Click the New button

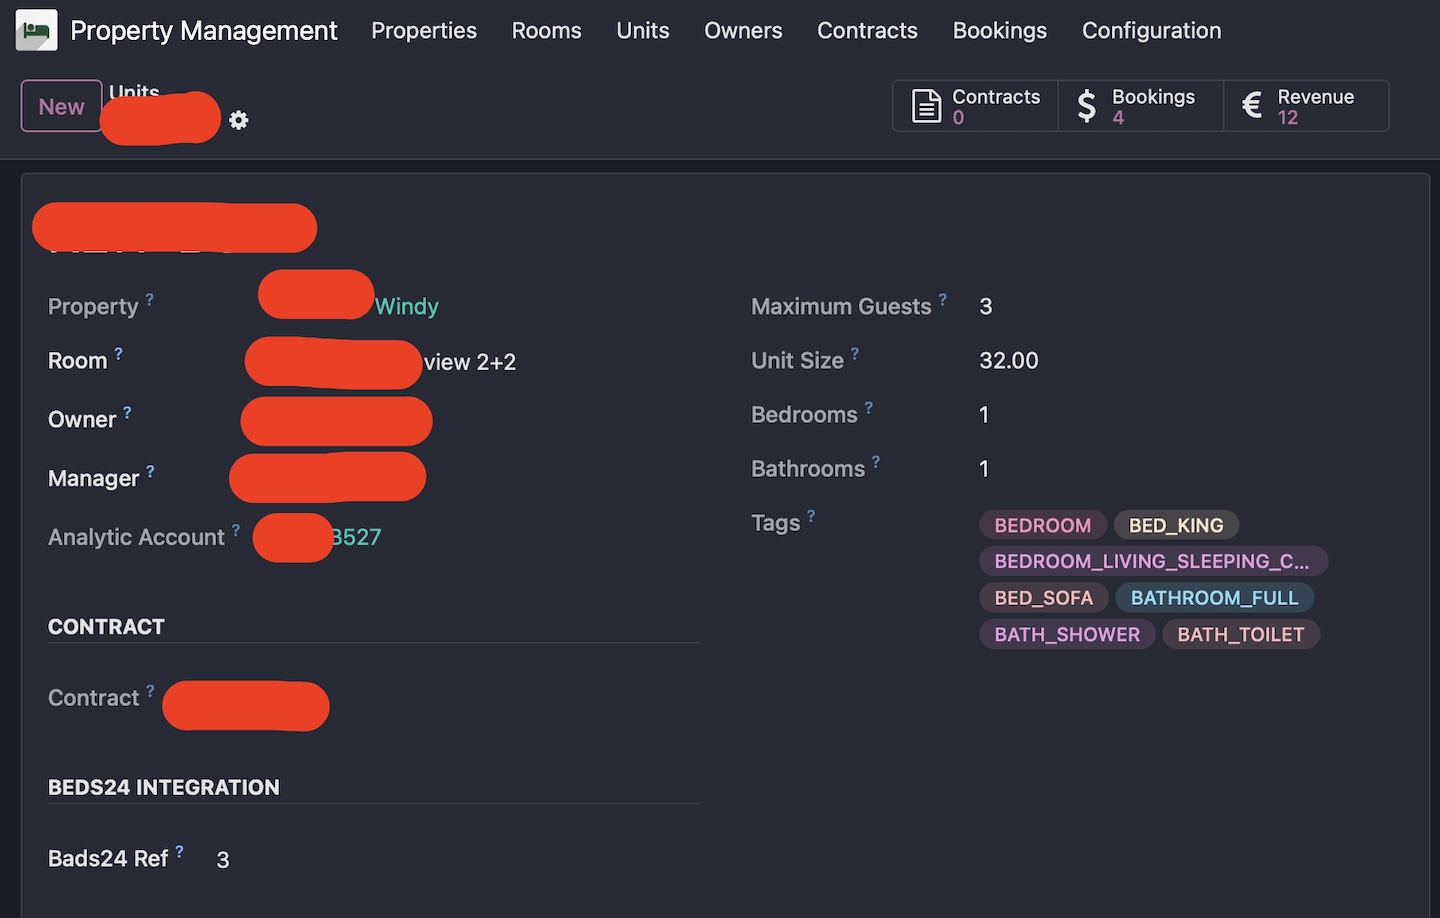(61, 106)
